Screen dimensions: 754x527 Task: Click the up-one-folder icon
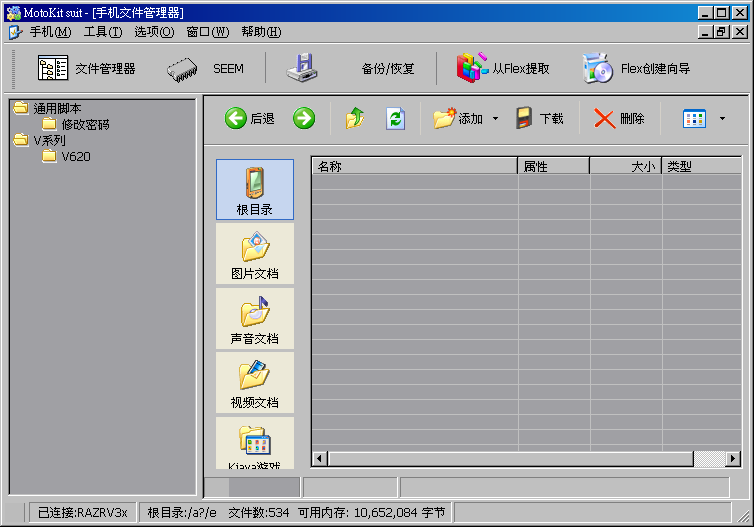[x=355, y=118]
